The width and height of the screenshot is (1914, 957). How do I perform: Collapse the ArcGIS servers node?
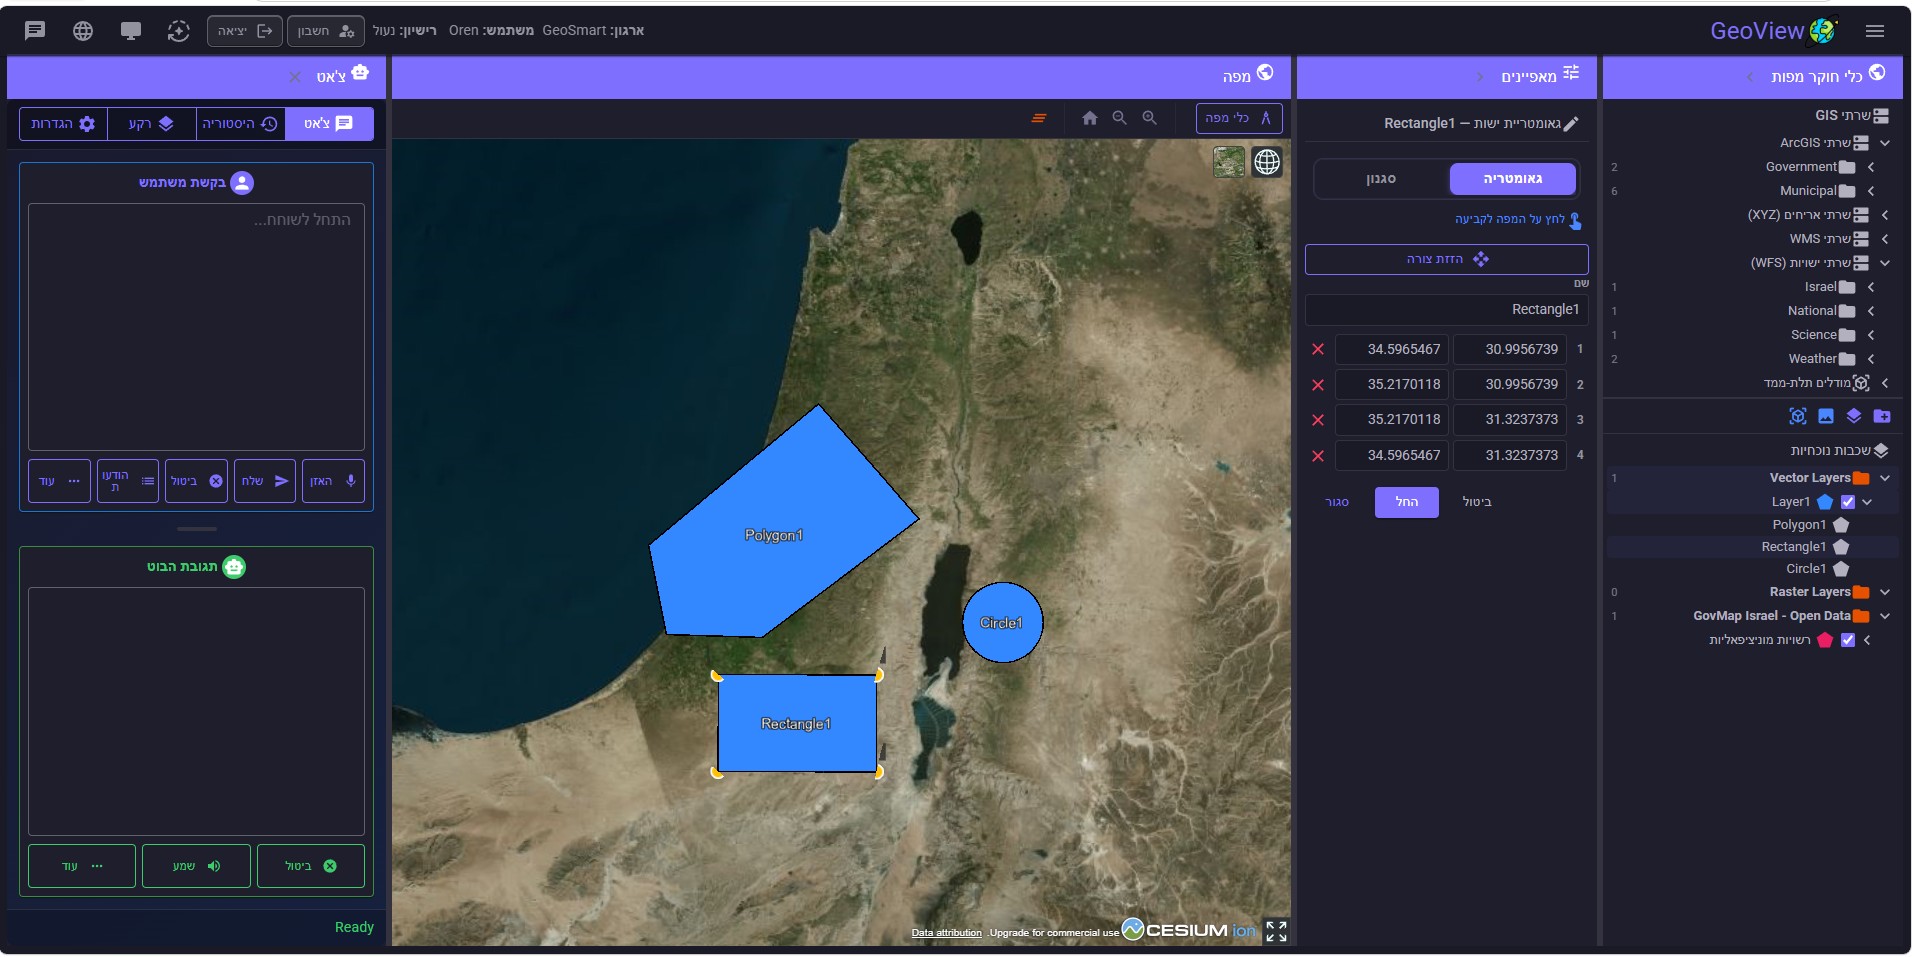click(1885, 143)
